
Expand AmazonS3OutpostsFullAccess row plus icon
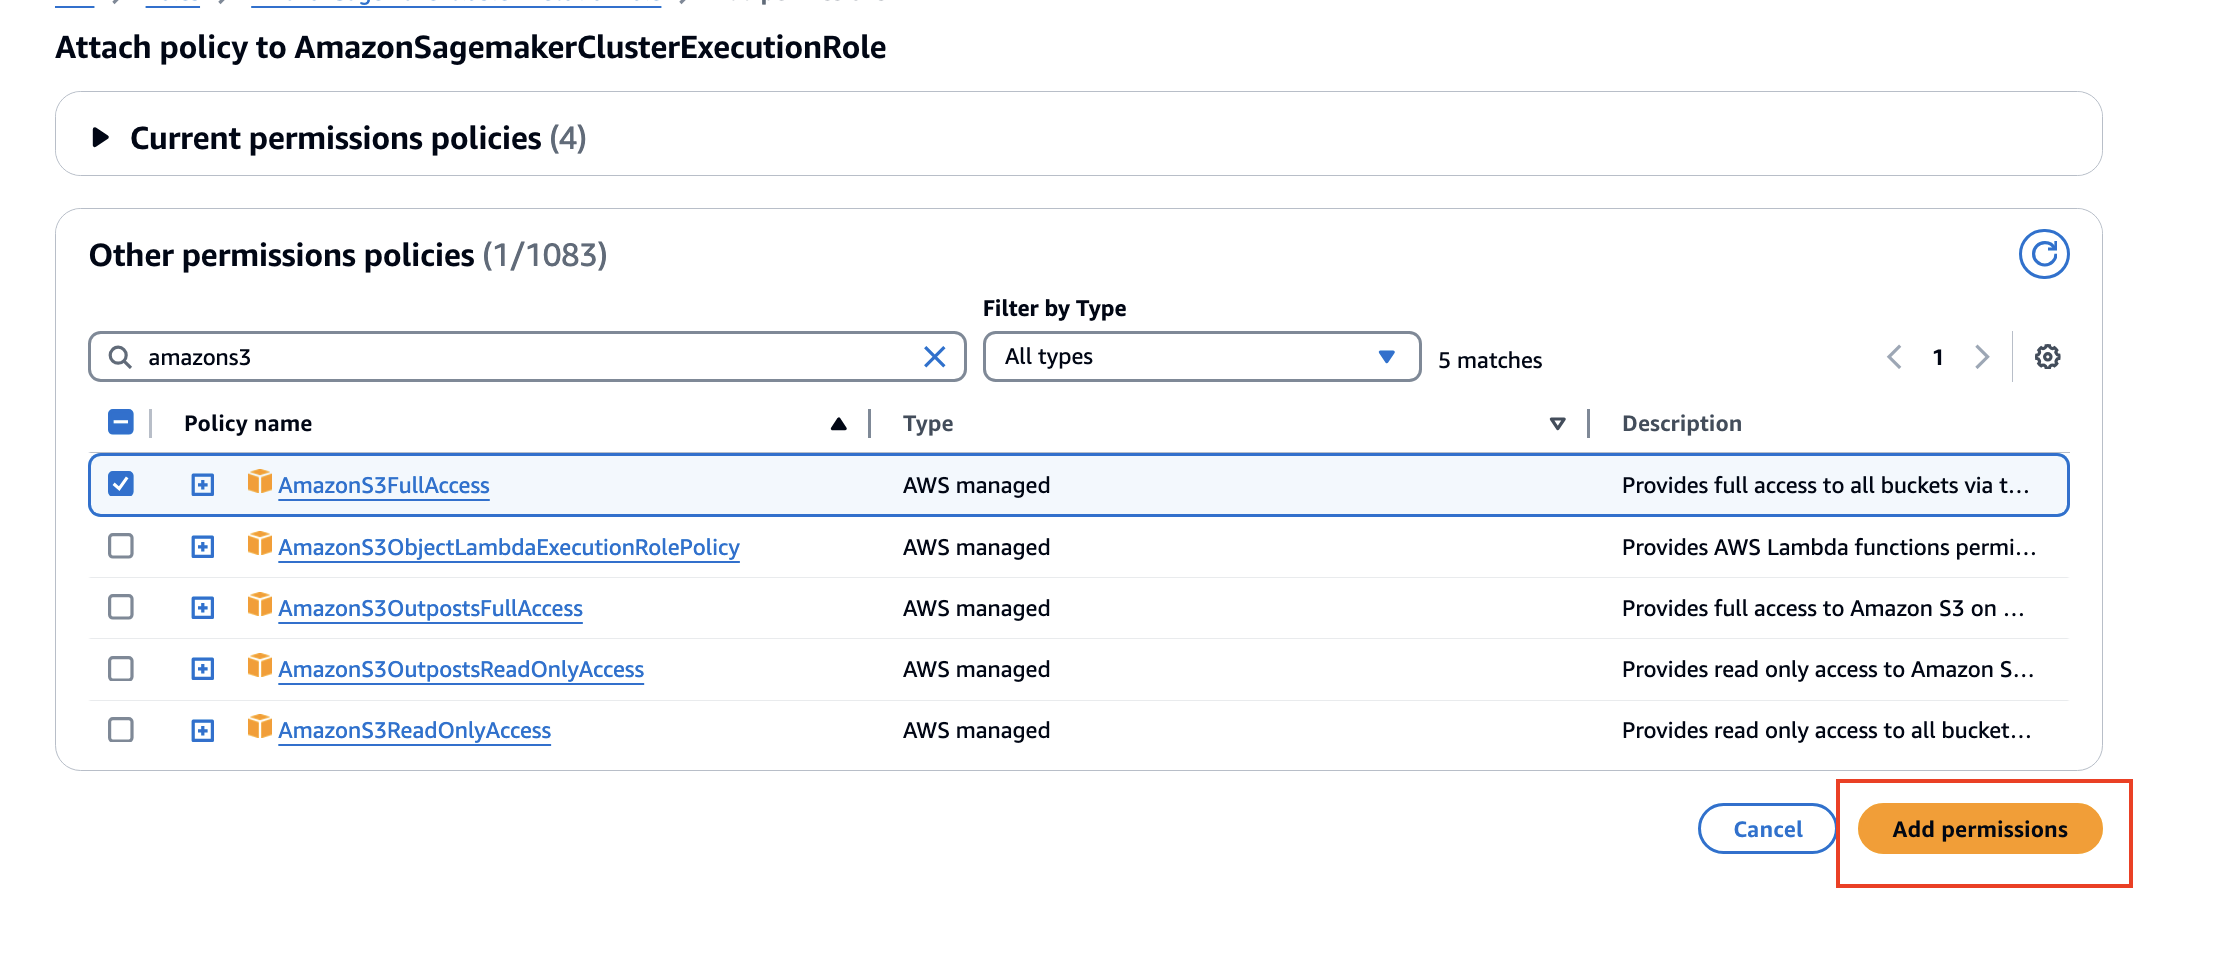click(x=202, y=608)
